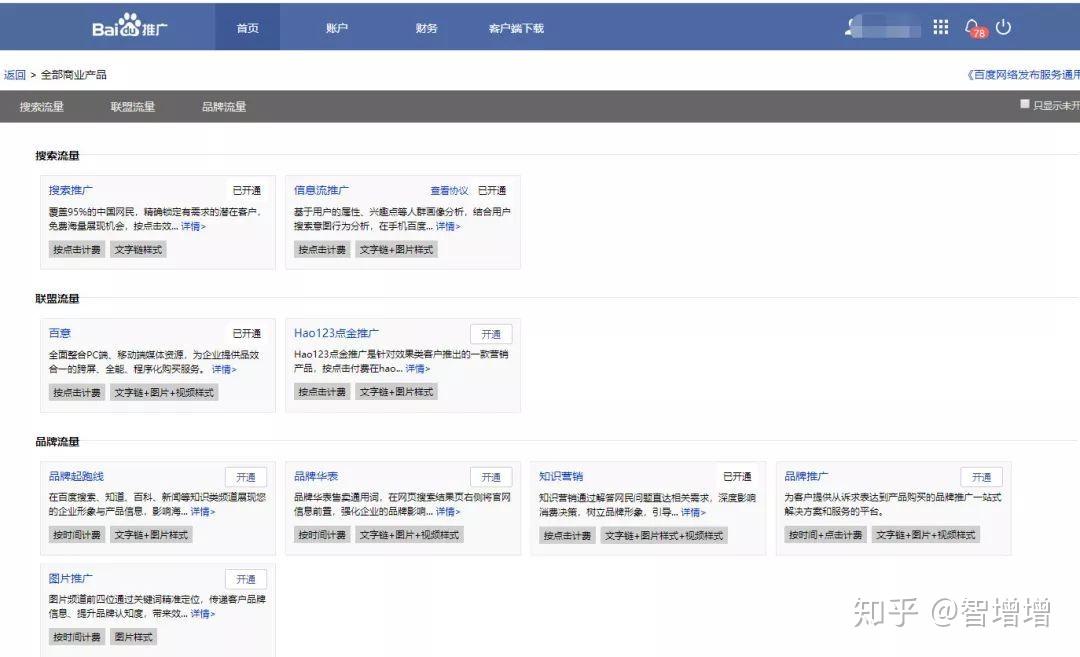Click the power logout icon
This screenshot has height=657, width=1080.
point(1004,27)
